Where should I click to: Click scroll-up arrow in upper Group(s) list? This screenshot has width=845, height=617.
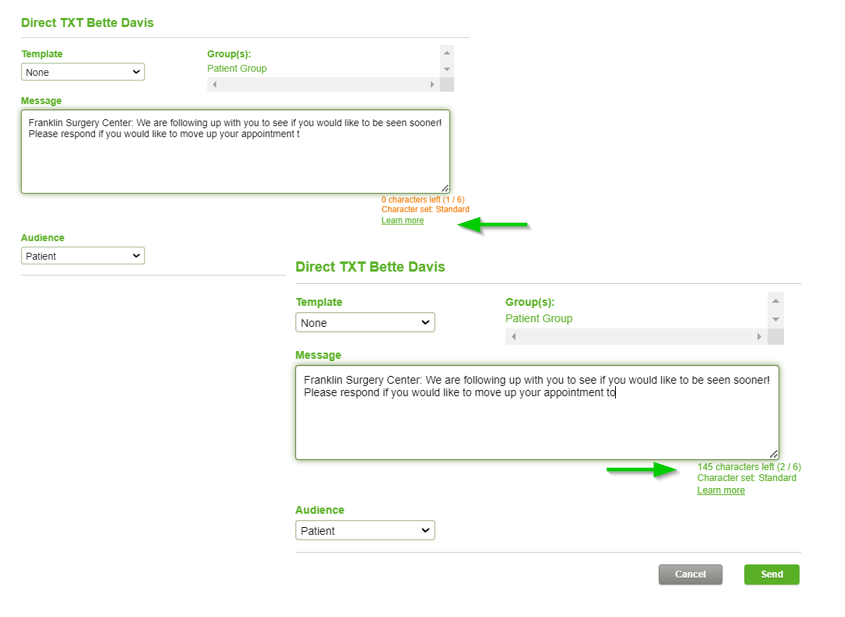[x=447, y=53]
